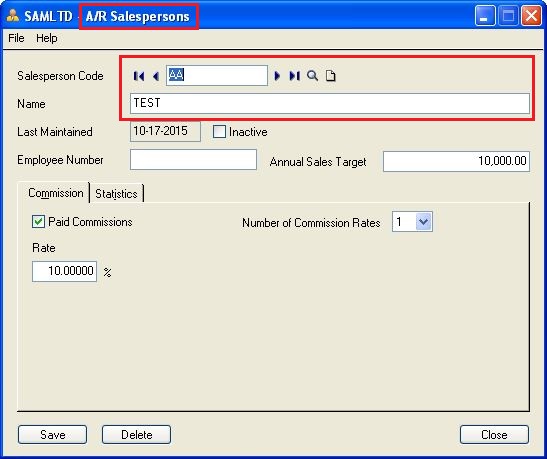
Task: Go to next salesperson record
Action: click(x=277, y=76)
